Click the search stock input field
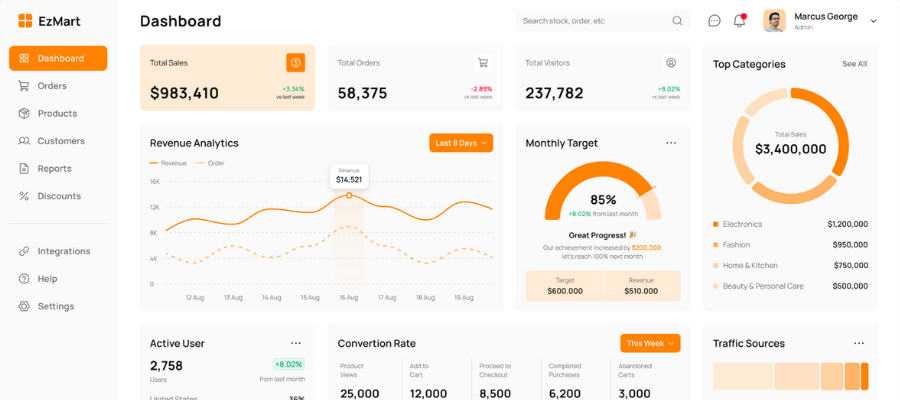This screenshot has height=400, width=900. click(603, 21)
